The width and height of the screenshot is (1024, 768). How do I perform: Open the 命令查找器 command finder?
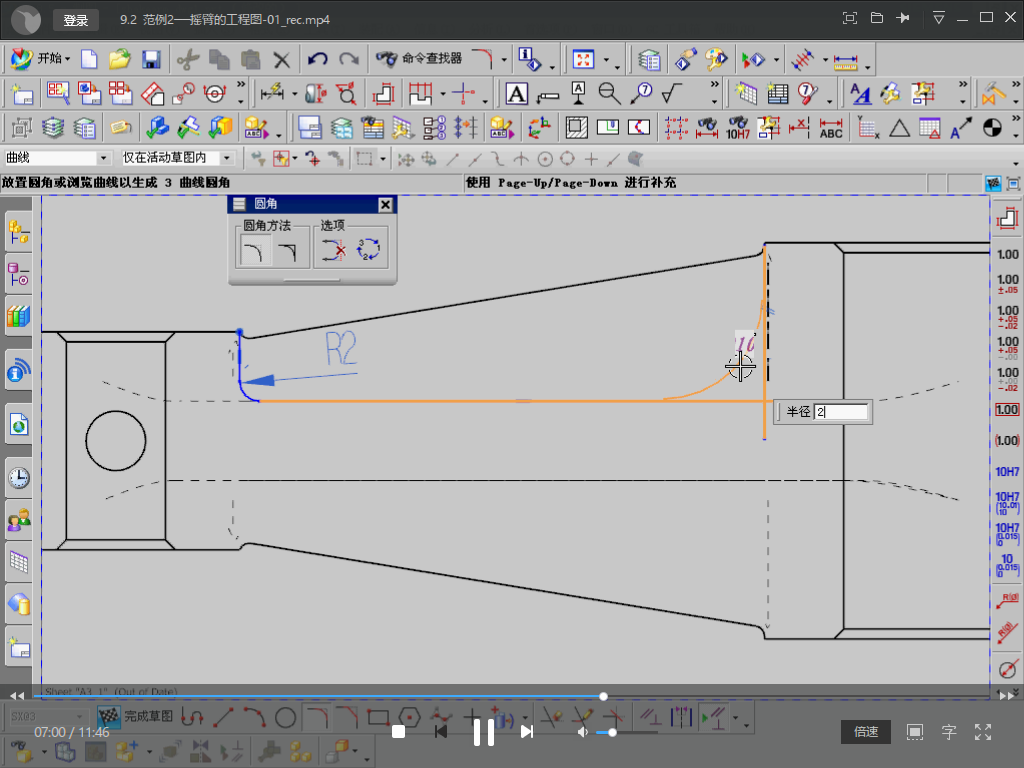419,59
